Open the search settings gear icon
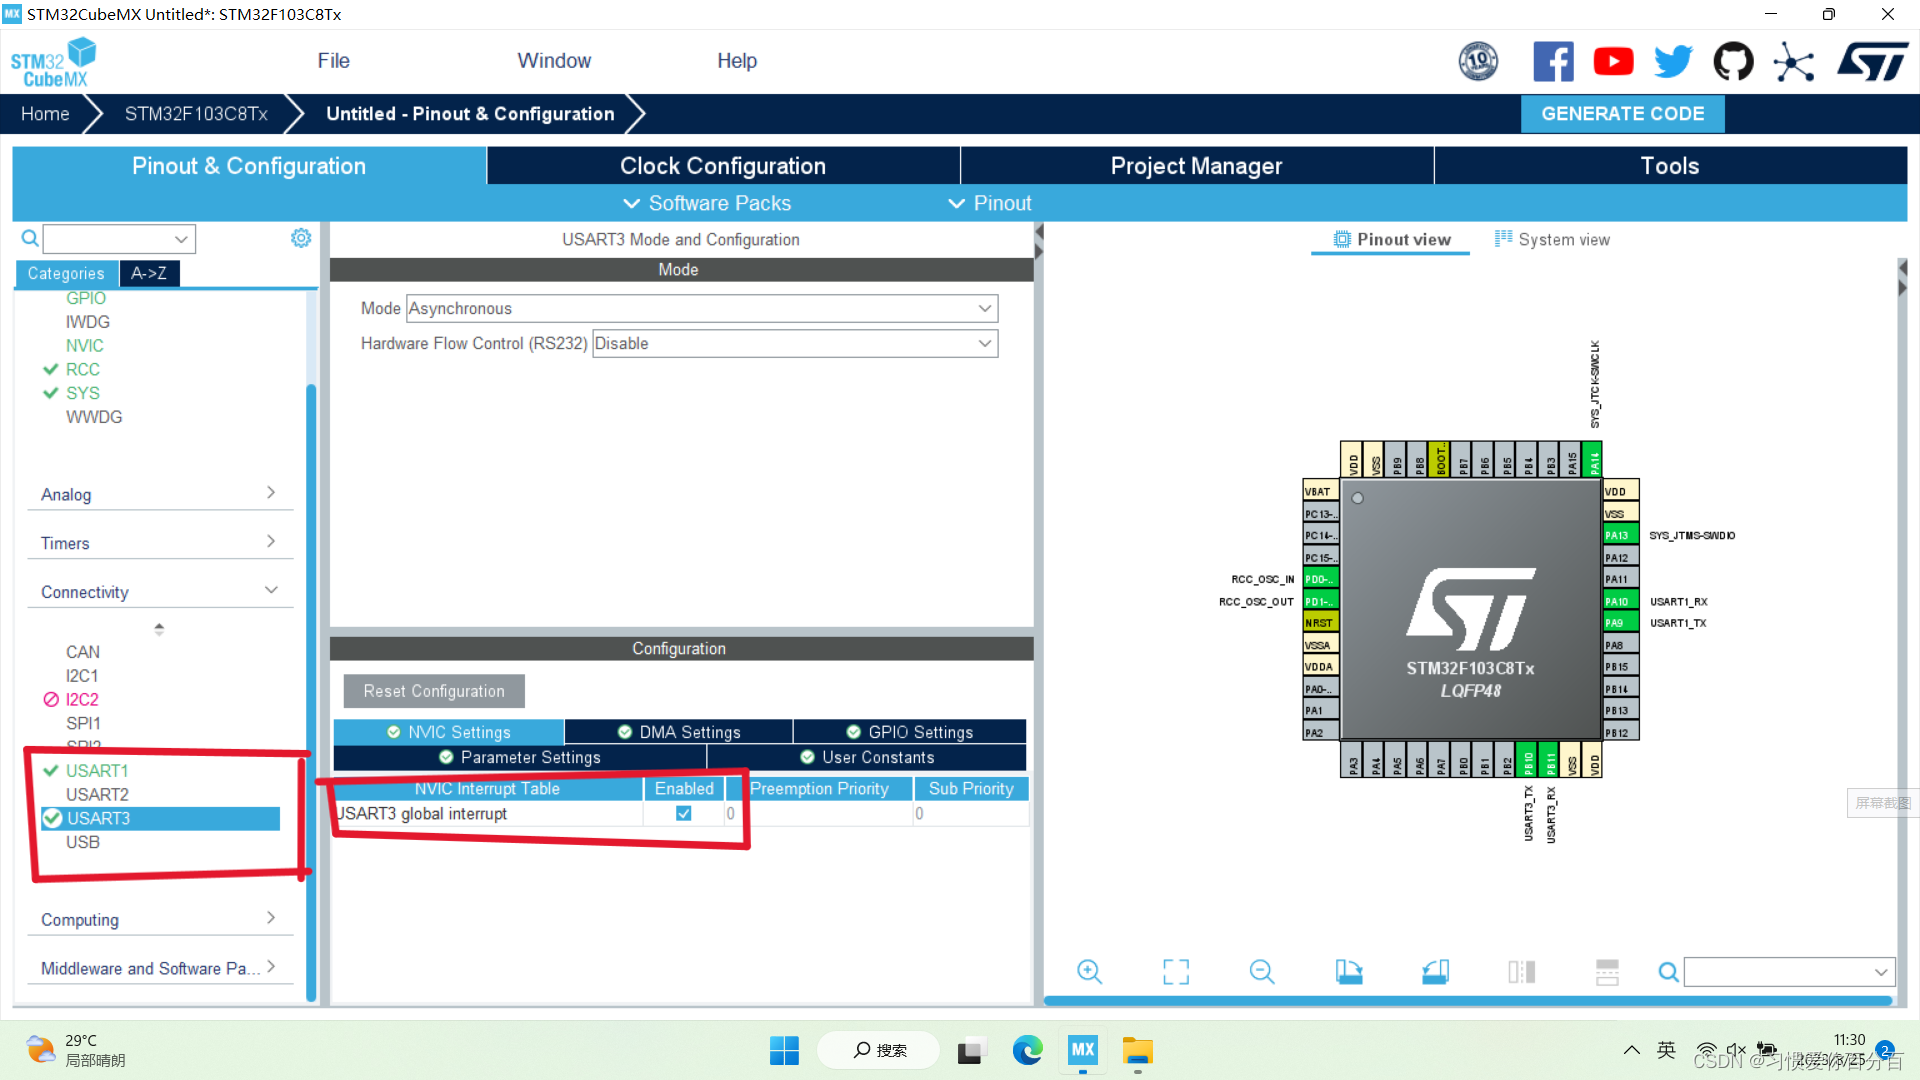1920x1080 pixels. coord(300,238)
